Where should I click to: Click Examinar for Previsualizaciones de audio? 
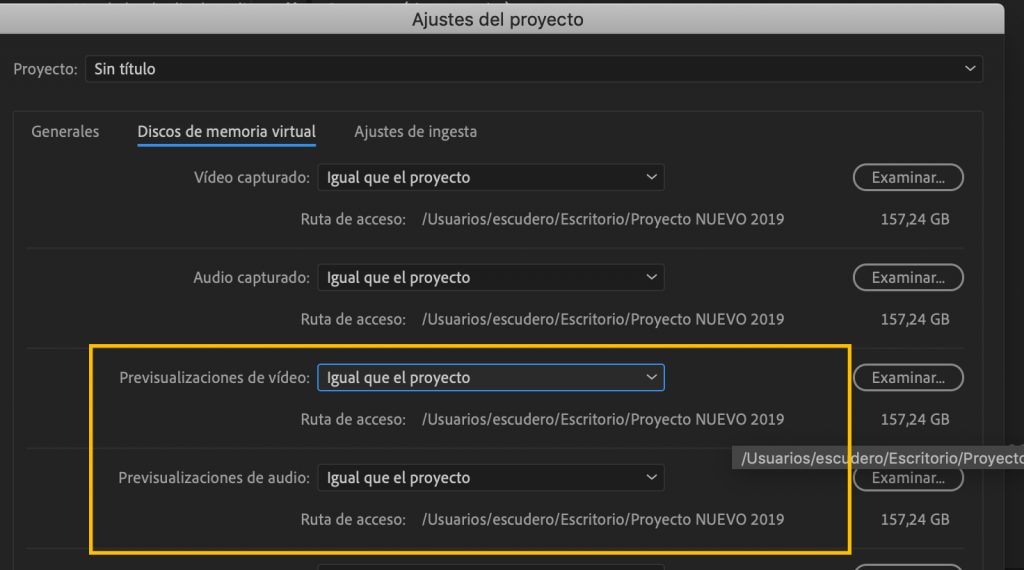click(x=907, y=479)
